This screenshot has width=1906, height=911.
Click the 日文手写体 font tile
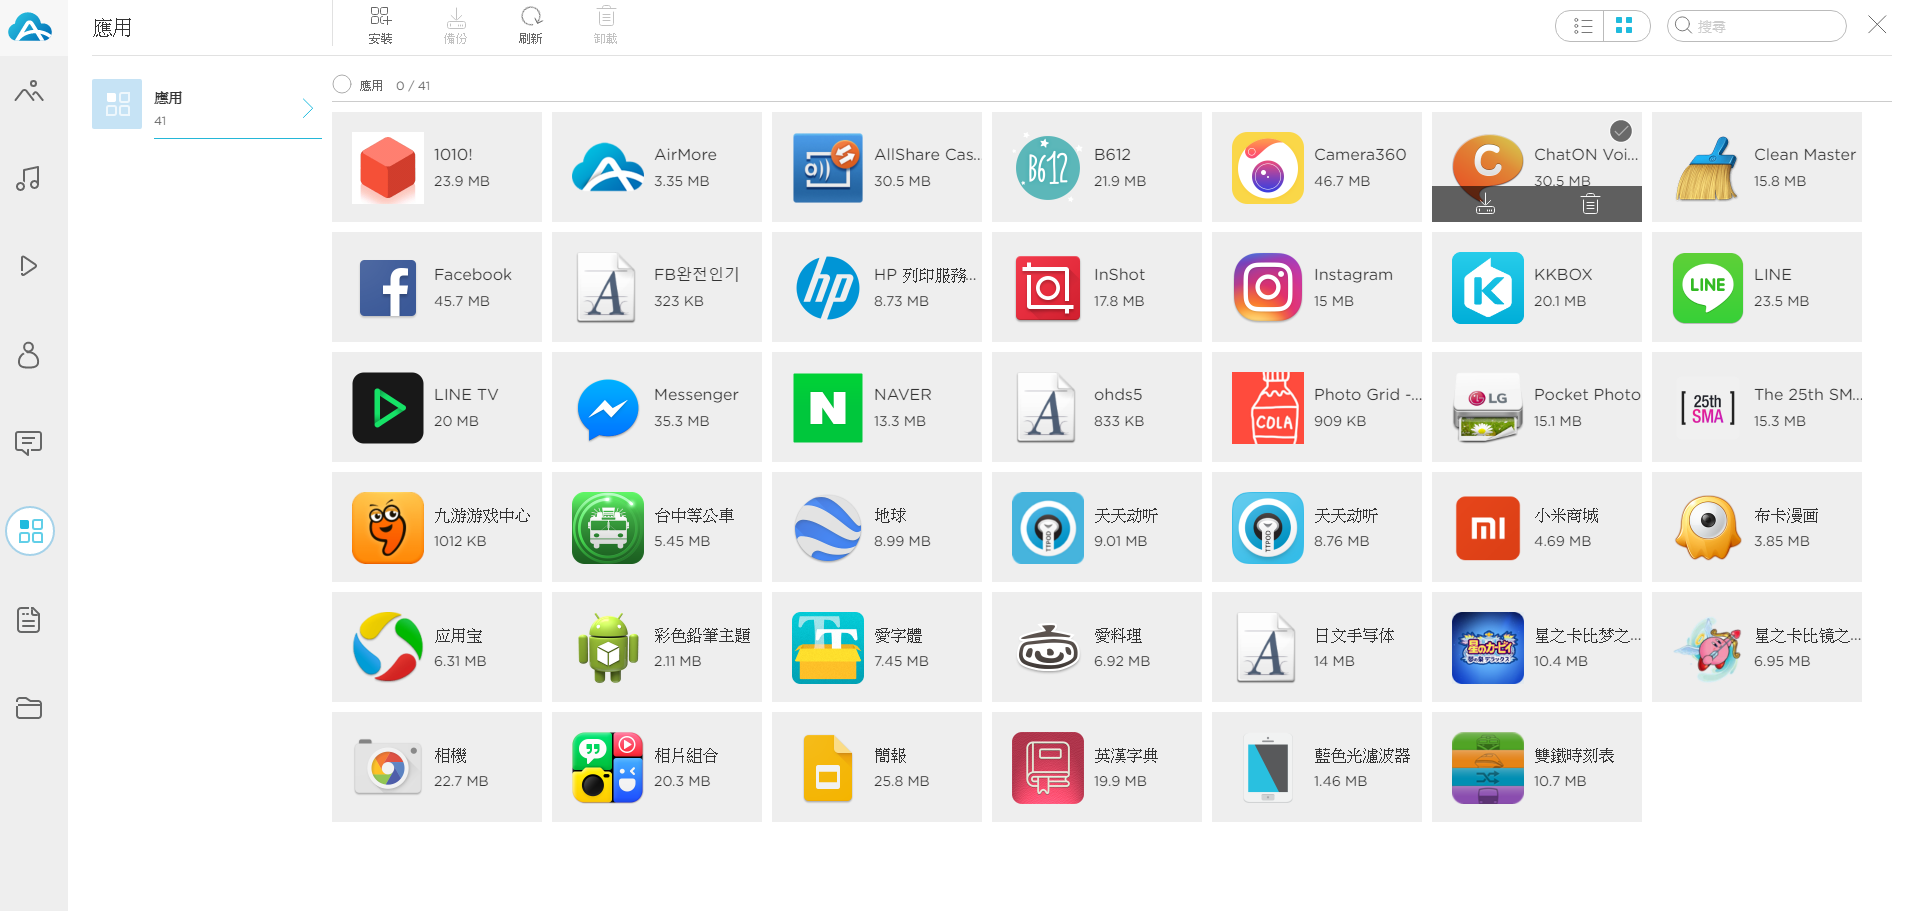click(x=1317, y=647)
